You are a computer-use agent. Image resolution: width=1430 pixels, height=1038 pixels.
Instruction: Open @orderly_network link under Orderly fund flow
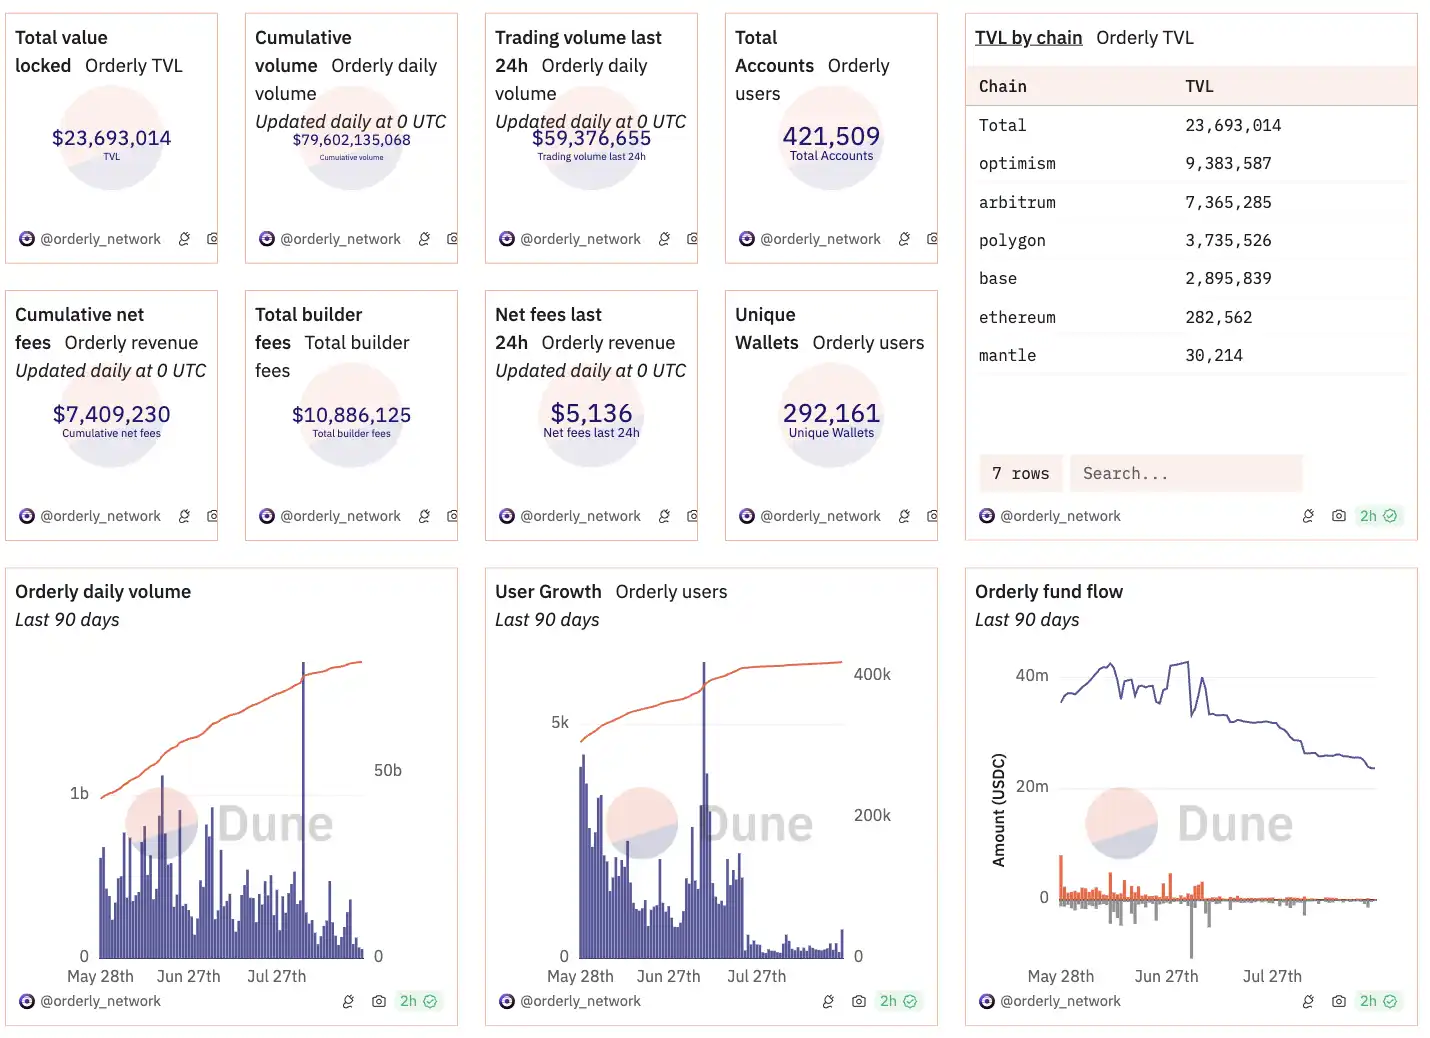coord(1060,1001)
